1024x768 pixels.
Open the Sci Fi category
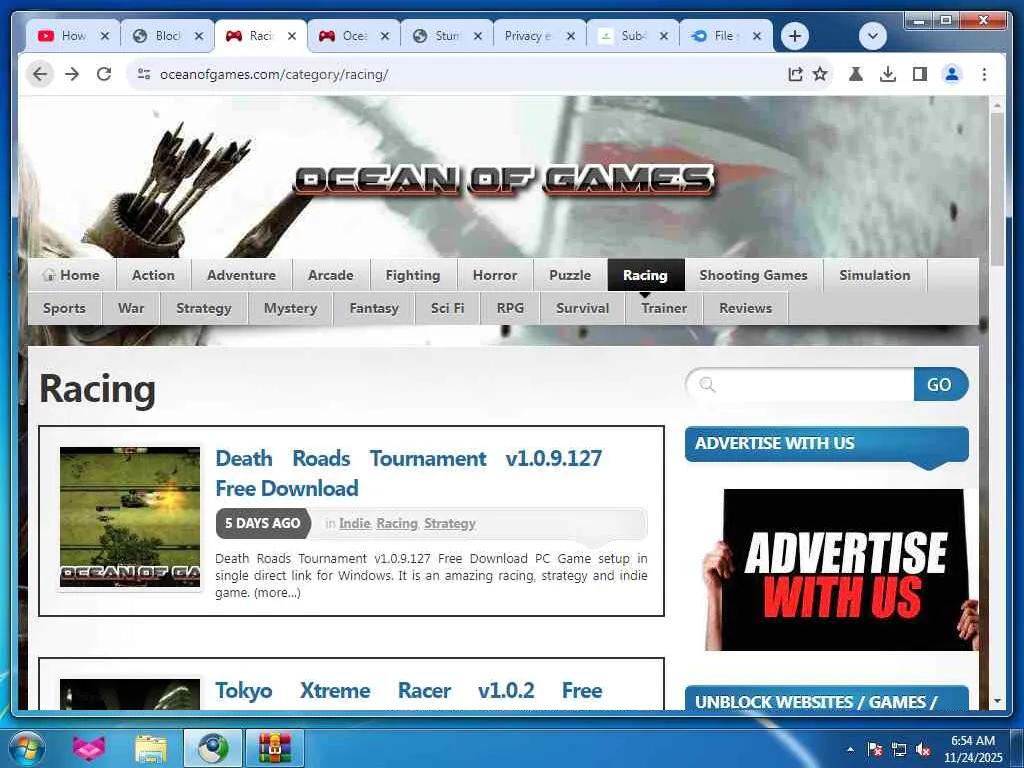point(447,308)
